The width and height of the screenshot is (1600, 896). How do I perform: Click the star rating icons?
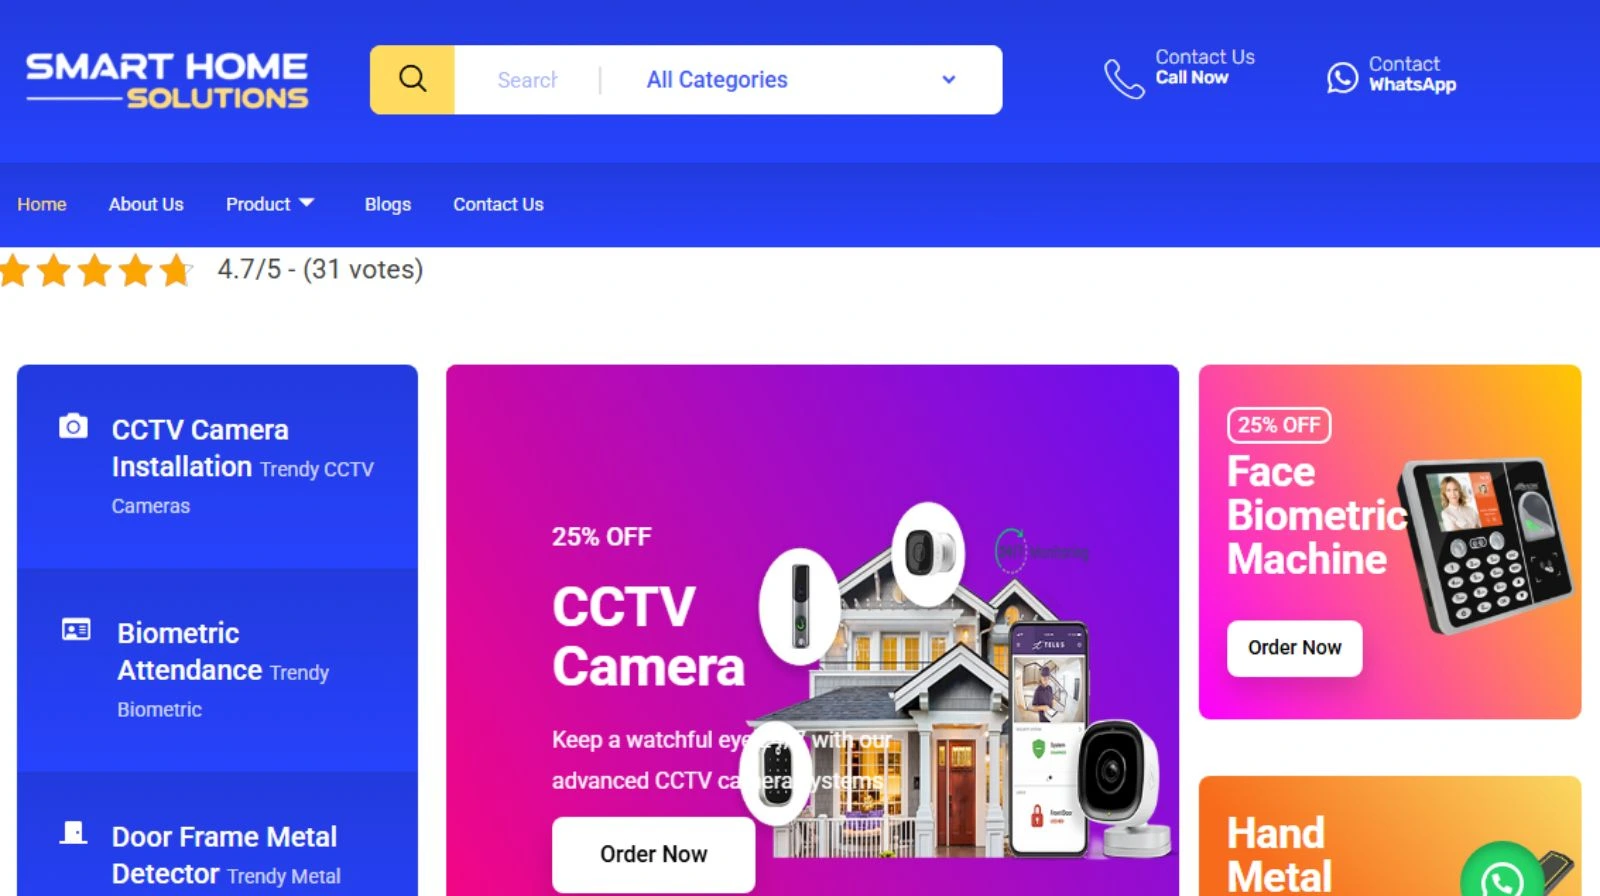[95, 270]
